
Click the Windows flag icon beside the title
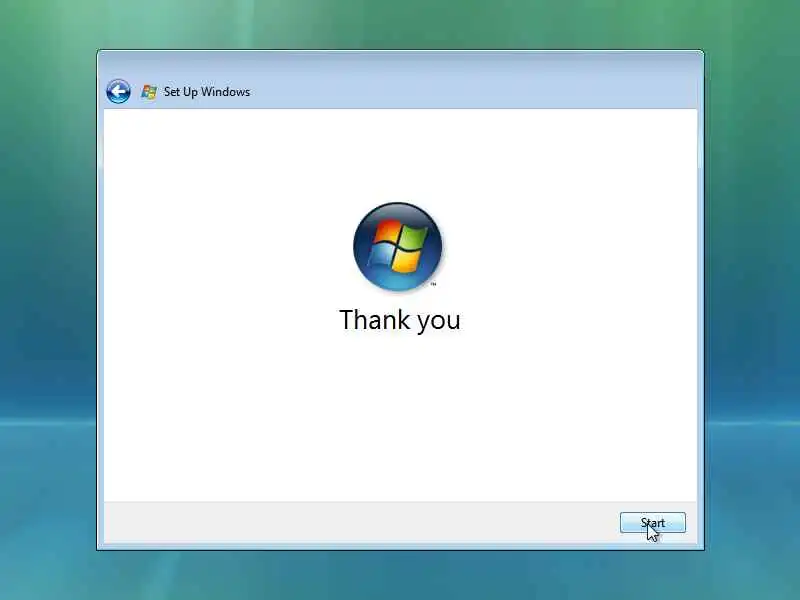click(x=149, y=92)
